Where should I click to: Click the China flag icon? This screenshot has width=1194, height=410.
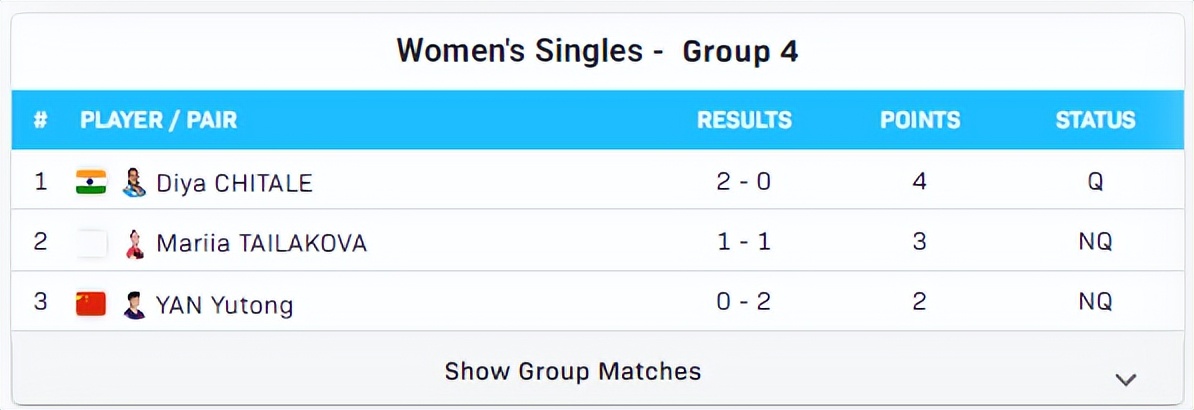click(91, 303)
